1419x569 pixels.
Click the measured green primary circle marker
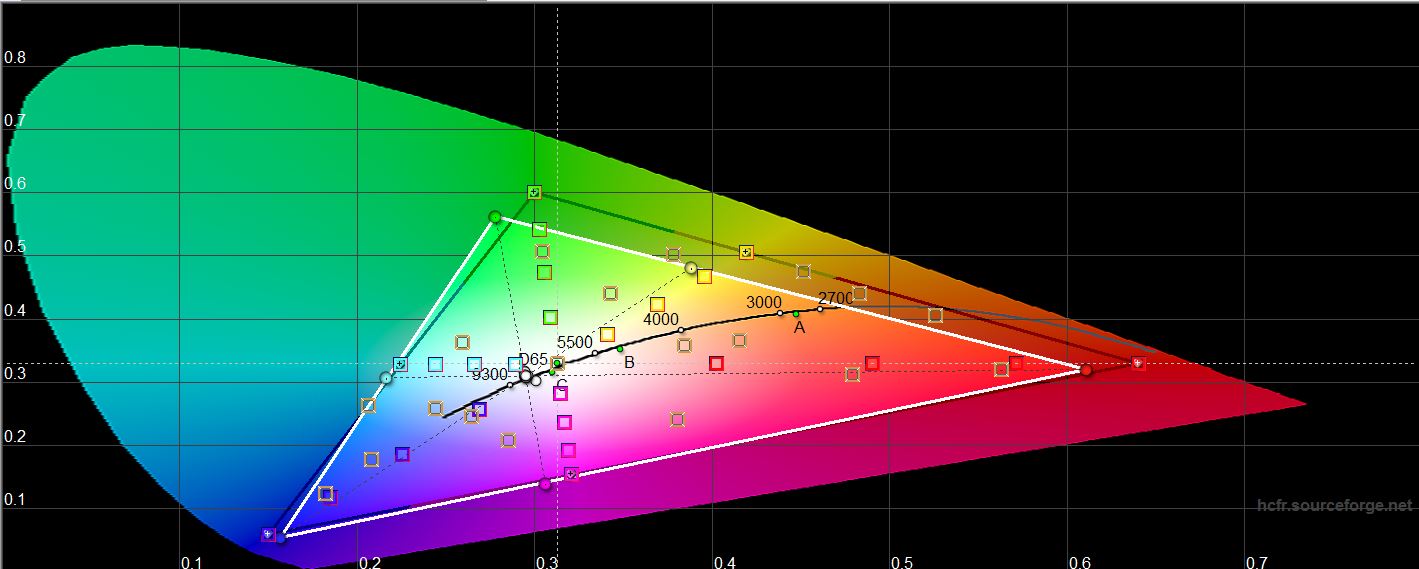(495, 217)
